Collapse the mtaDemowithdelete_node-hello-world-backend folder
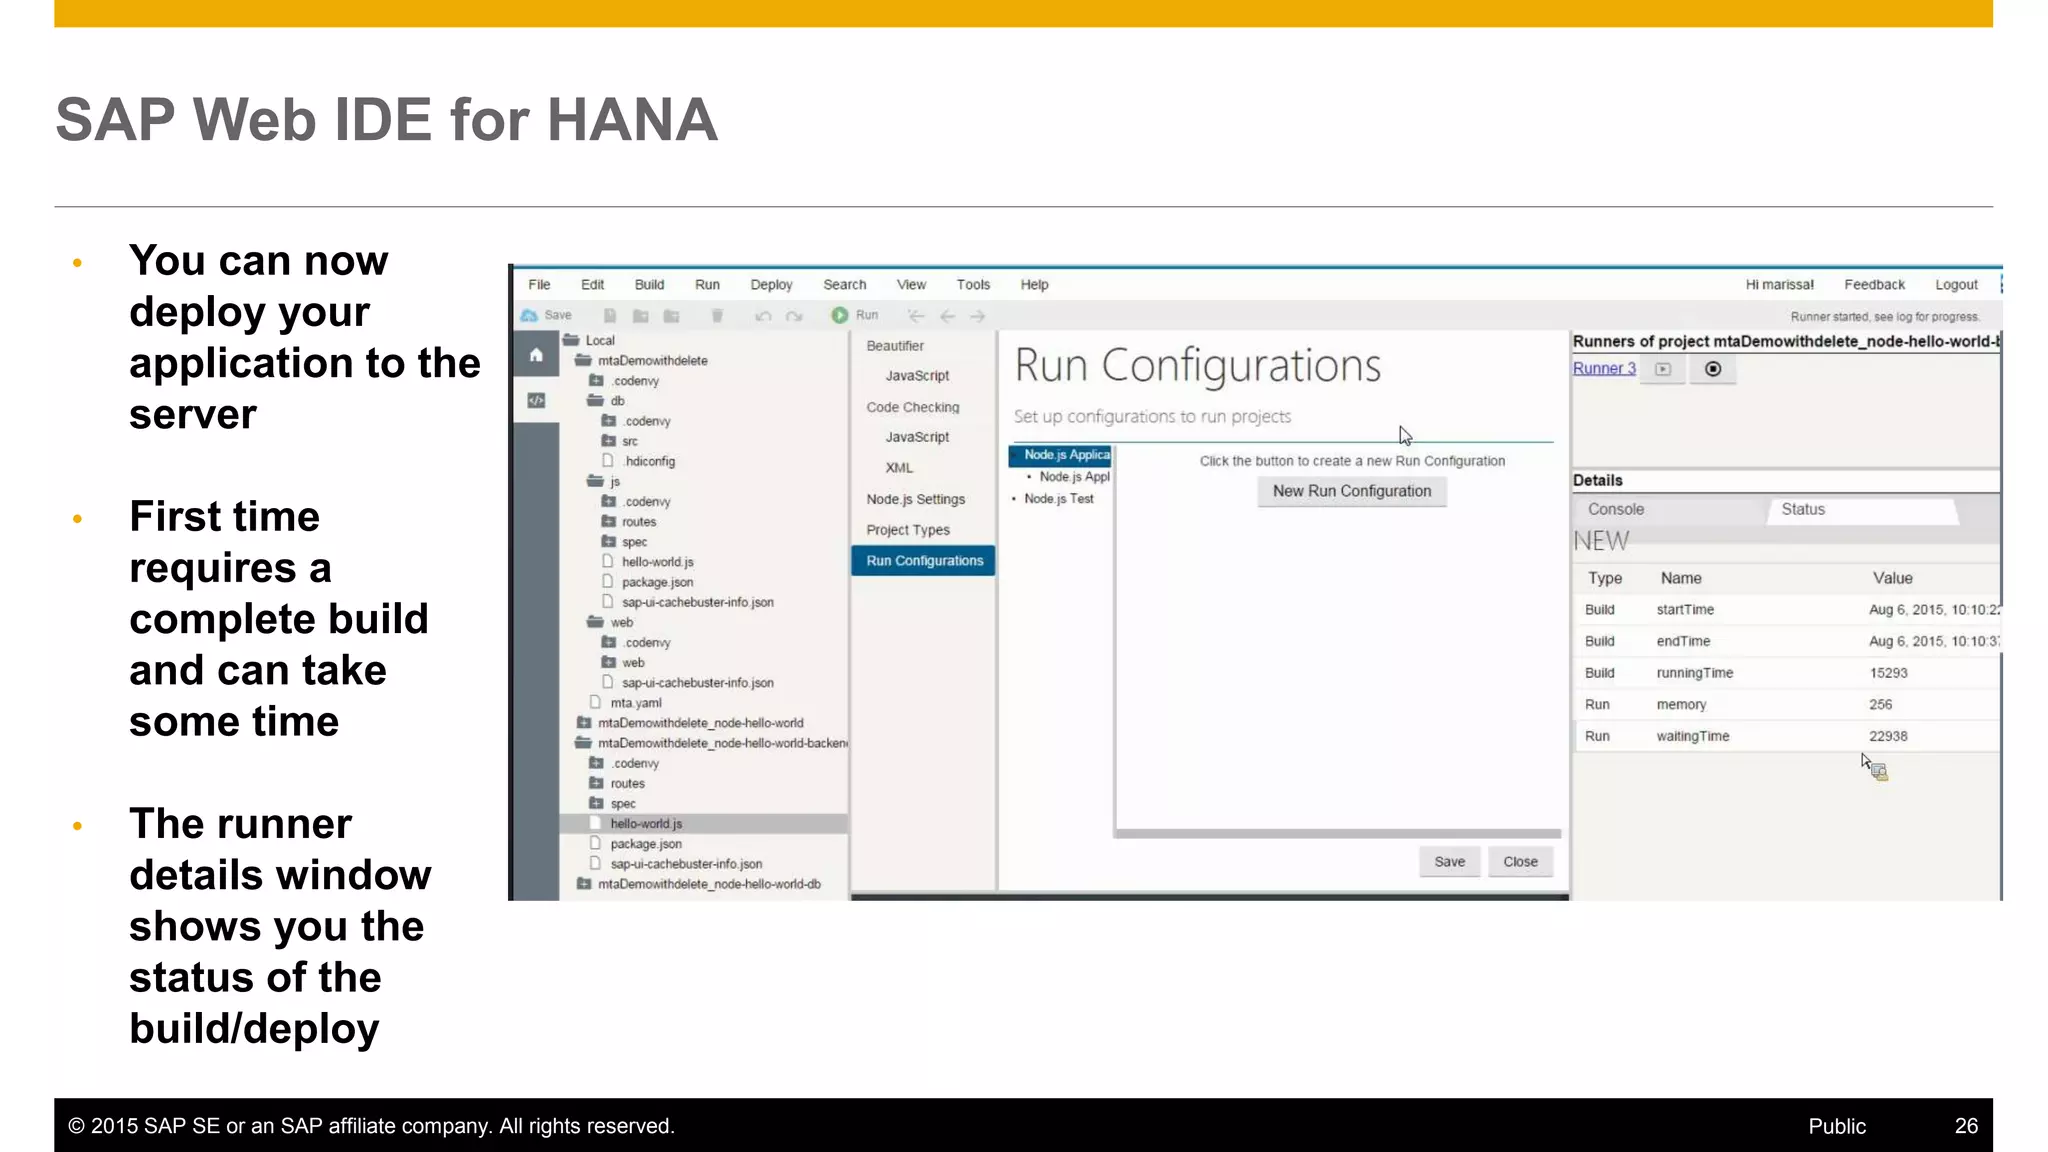The height and width of the screenshot is (1152, 2048). pyautogui.click(x=583, y=743)
